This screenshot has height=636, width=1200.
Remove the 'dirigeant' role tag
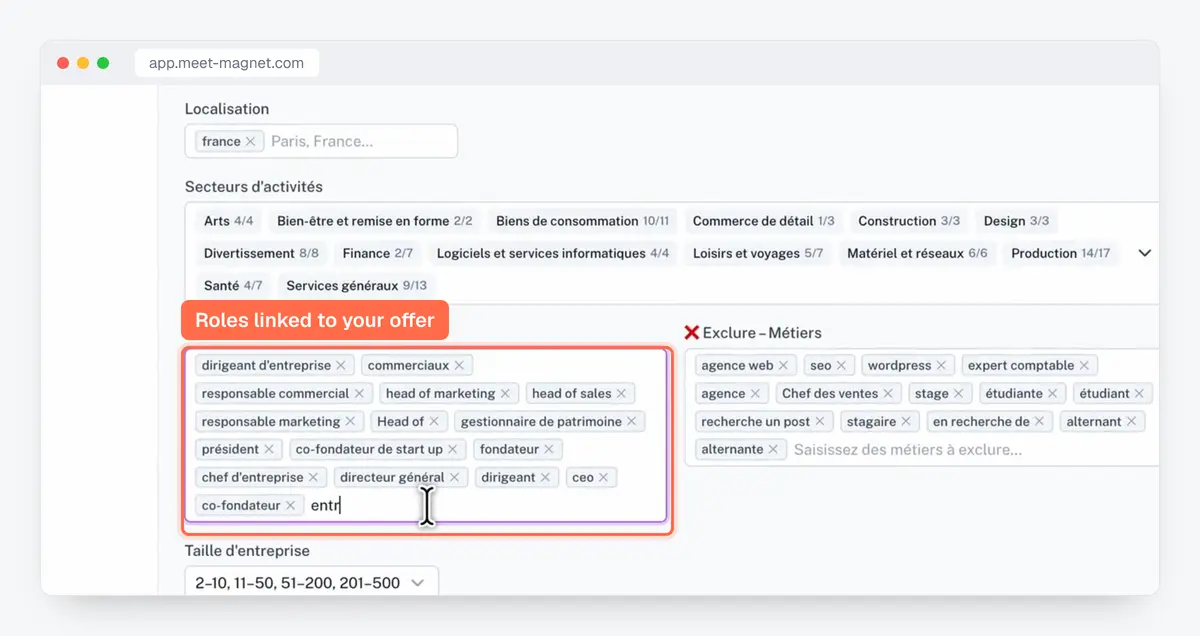click(x=546, y=478)
